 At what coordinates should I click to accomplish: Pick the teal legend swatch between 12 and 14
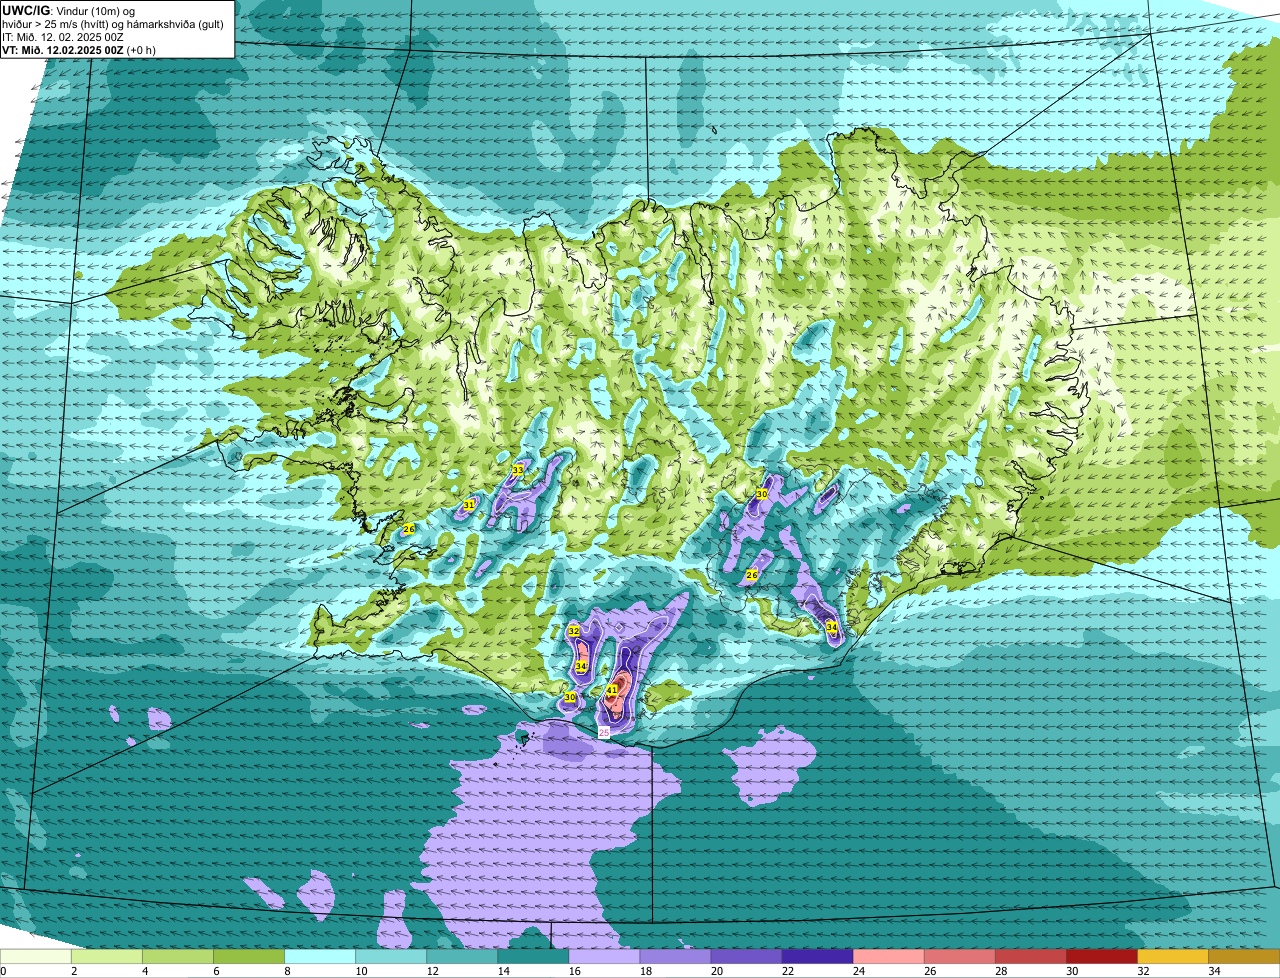click(462, 957)
